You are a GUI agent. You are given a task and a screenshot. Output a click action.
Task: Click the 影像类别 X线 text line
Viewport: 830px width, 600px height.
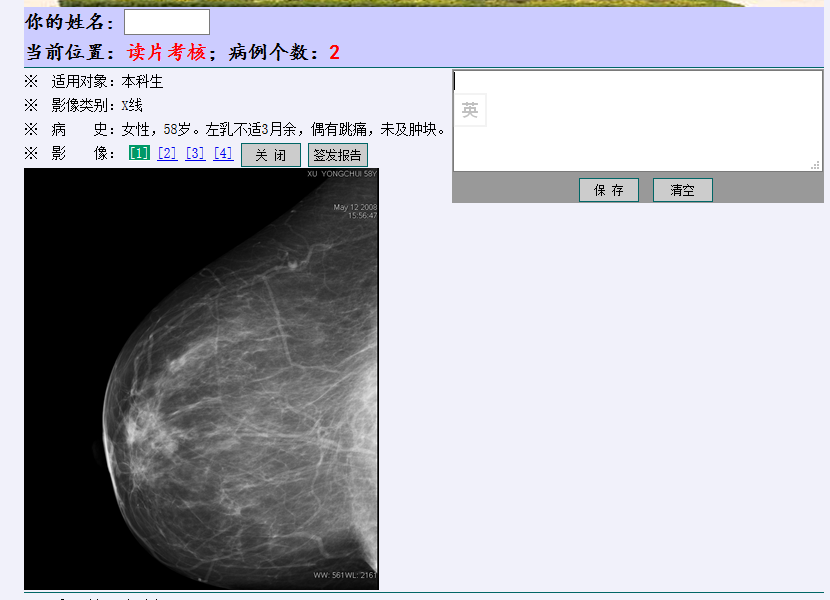click(97, 106)
